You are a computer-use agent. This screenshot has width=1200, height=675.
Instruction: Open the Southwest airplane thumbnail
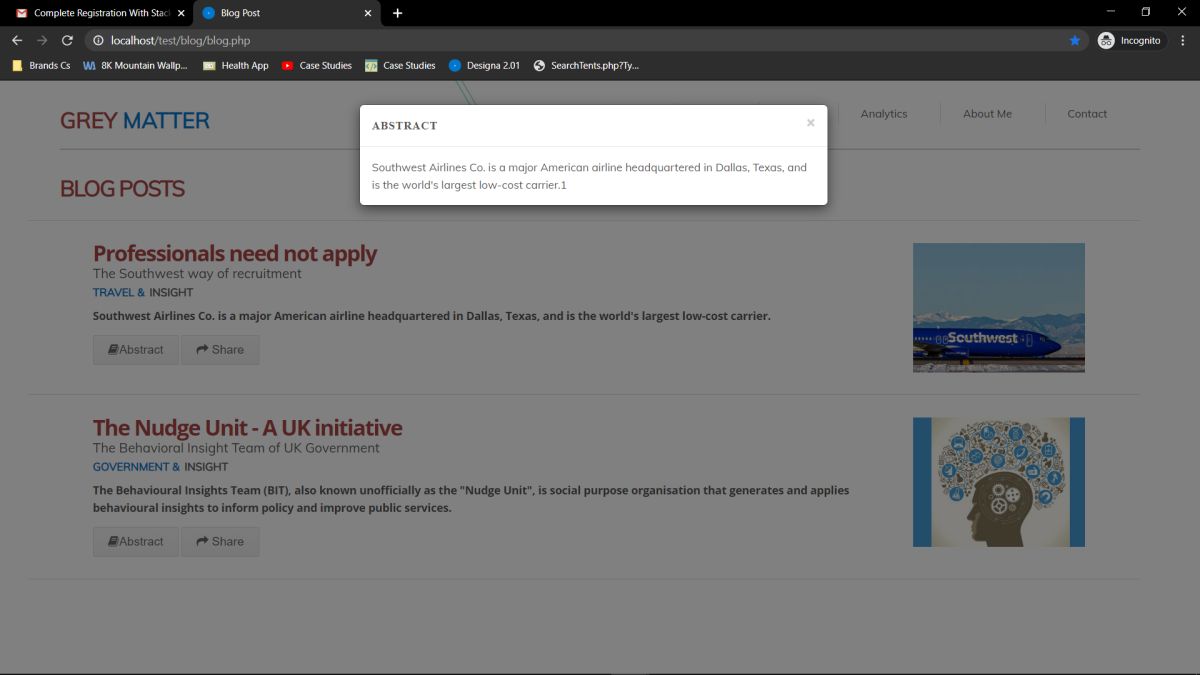coord(999,307)
